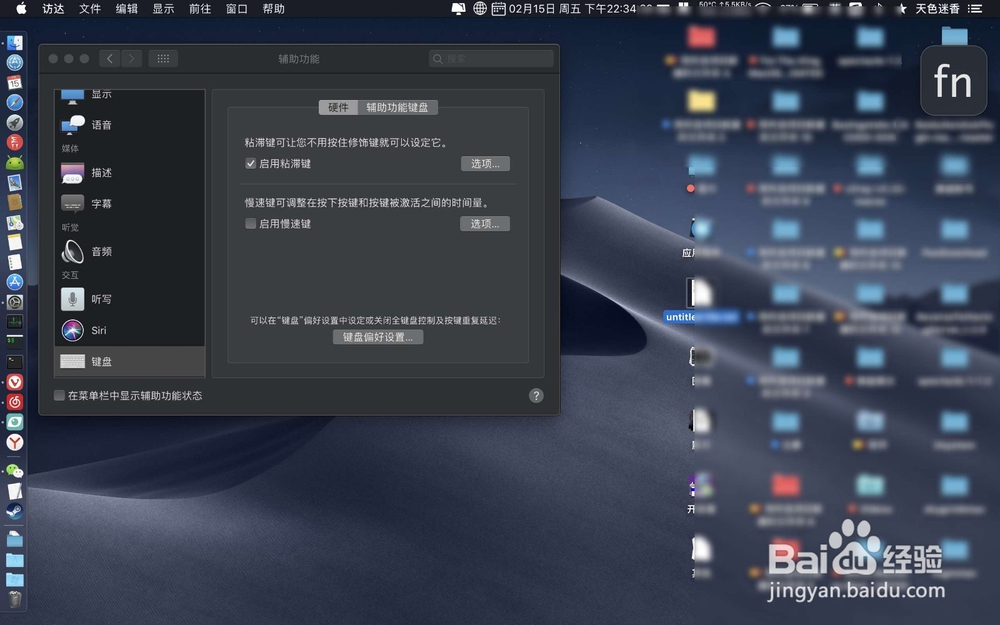The height and width of the screenshot is (625, 1000).
Task: Launch Yandex browser from the Dock
Action: pos(15,442)
